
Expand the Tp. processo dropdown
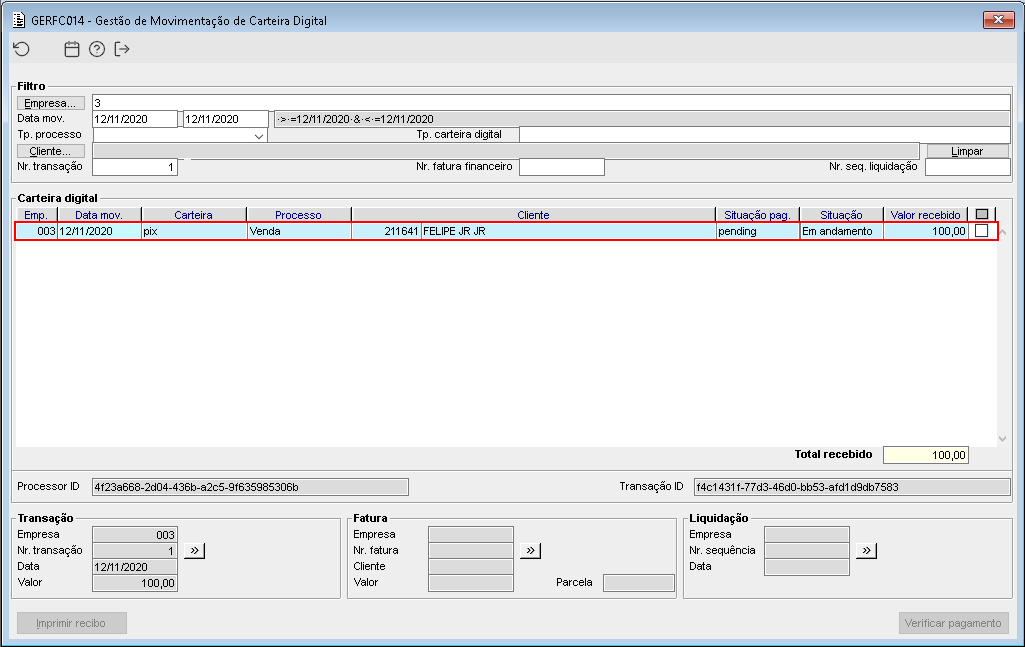[259, 135]
